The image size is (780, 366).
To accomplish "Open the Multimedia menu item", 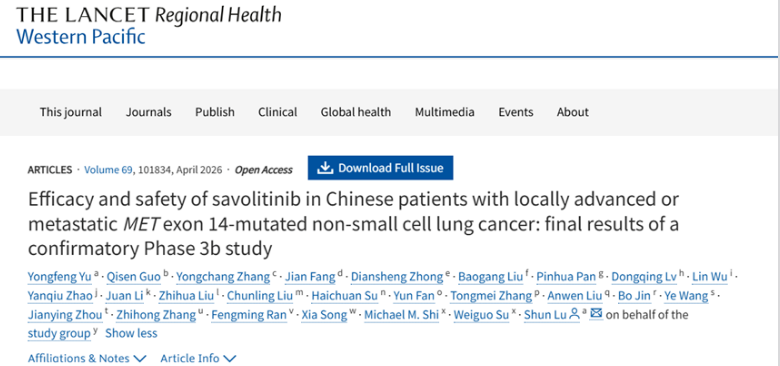I will point(445,112).
